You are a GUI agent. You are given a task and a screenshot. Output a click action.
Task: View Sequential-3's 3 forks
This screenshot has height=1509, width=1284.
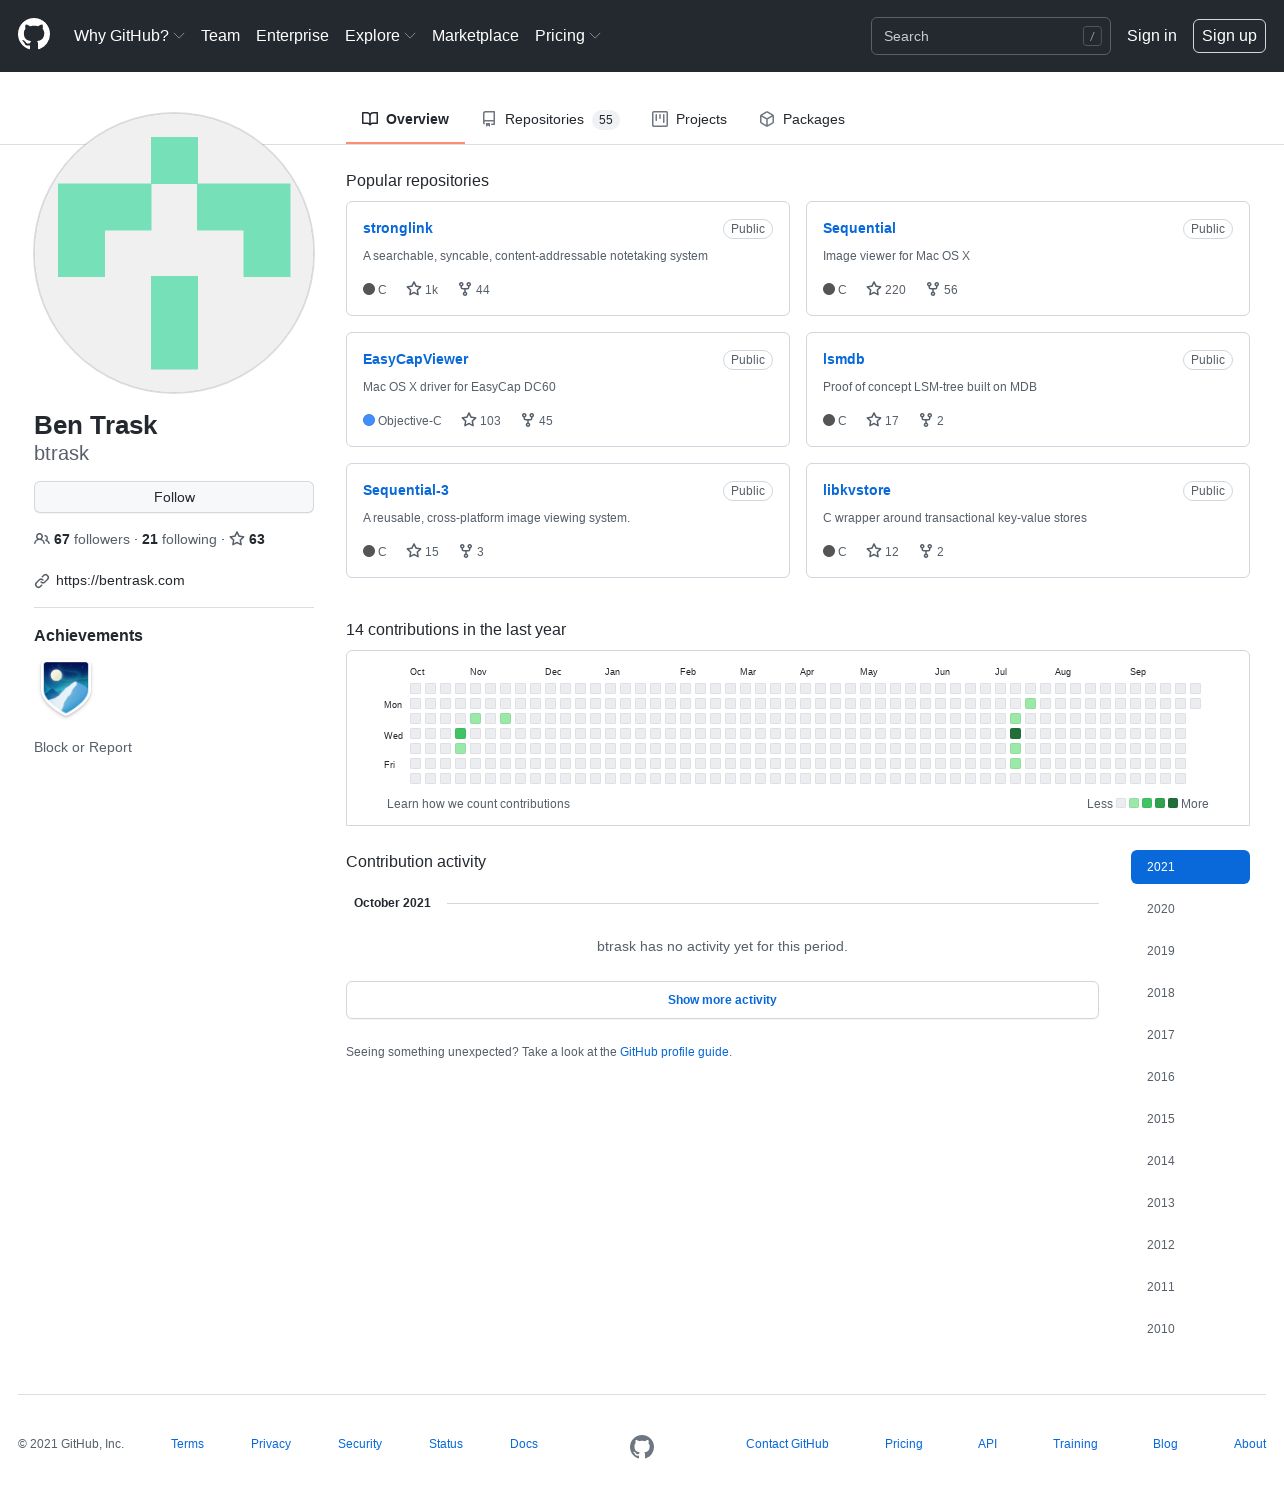(x=471, y=551)
